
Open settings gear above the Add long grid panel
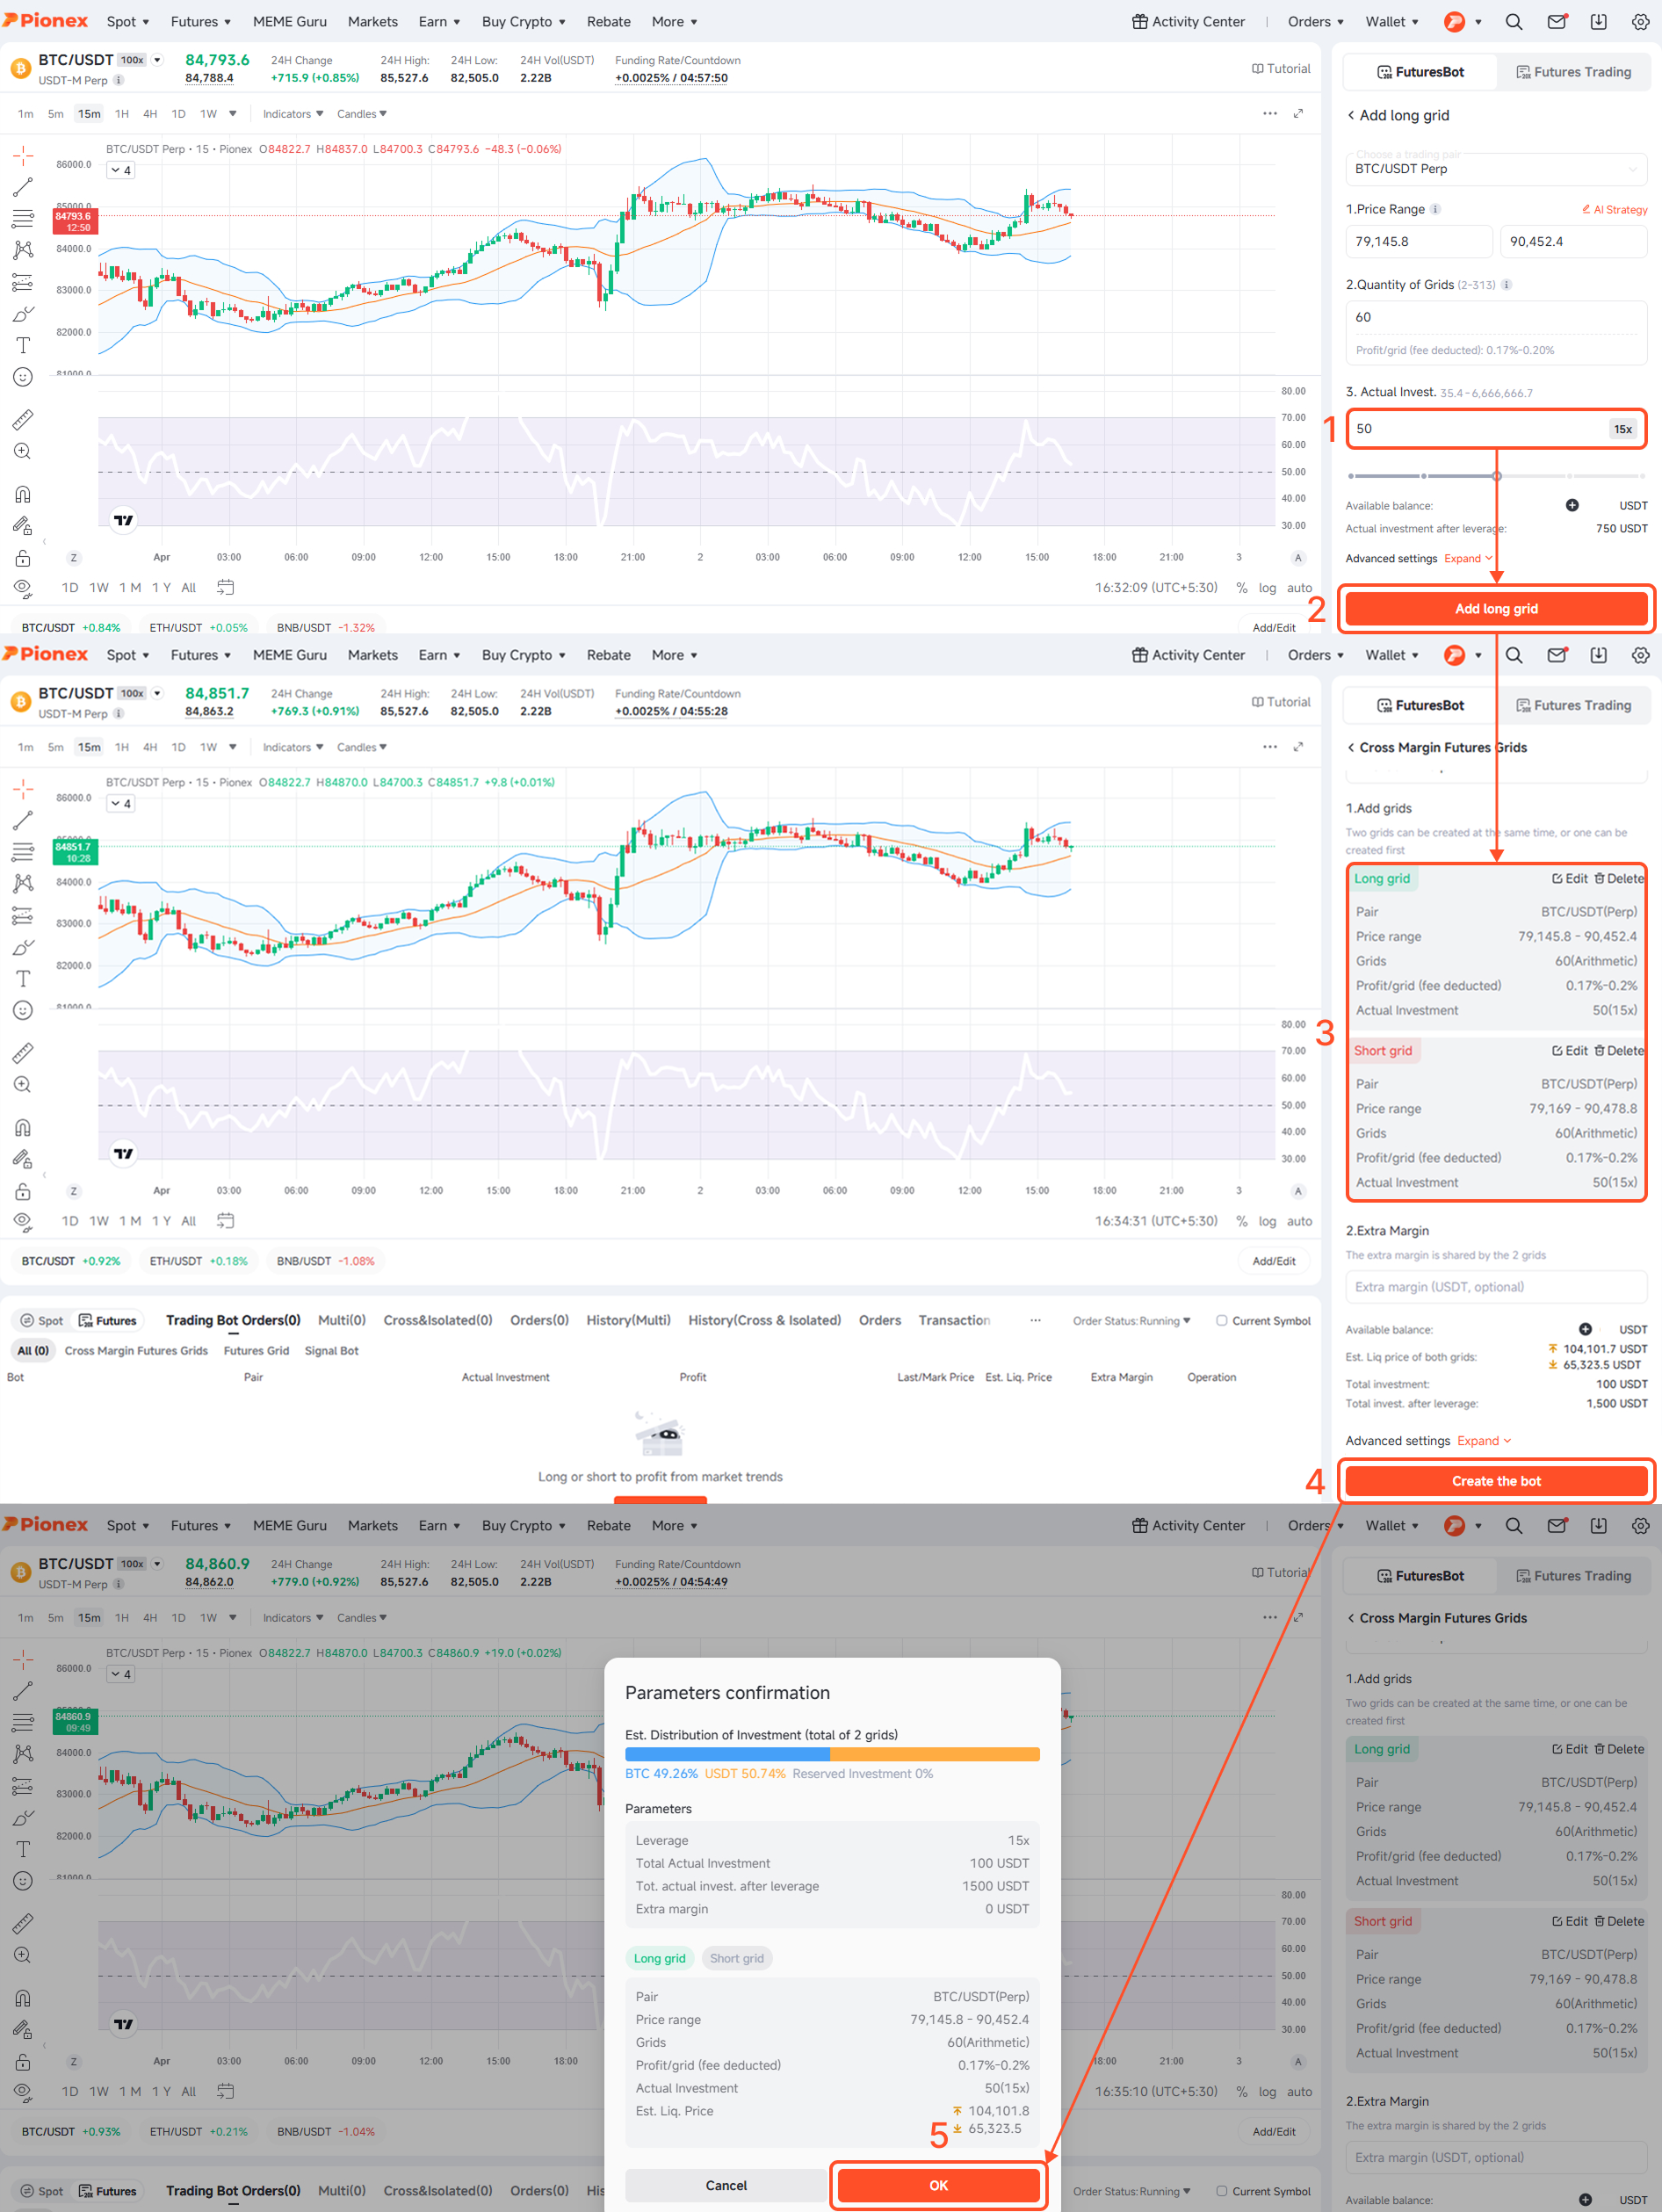click(x=1640, y=22)
